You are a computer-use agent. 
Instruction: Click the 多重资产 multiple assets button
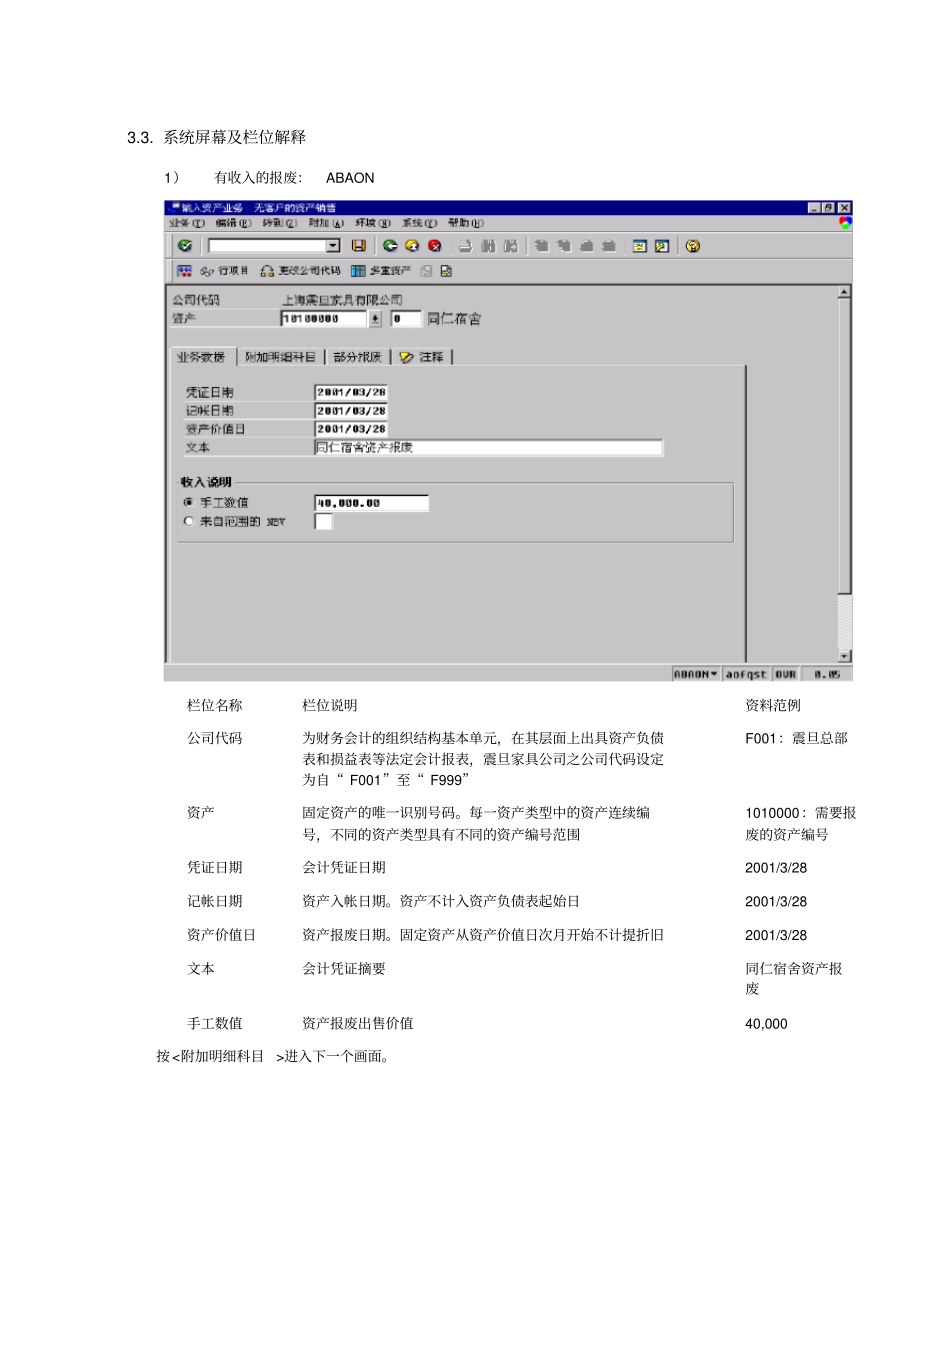pos(381,271)
